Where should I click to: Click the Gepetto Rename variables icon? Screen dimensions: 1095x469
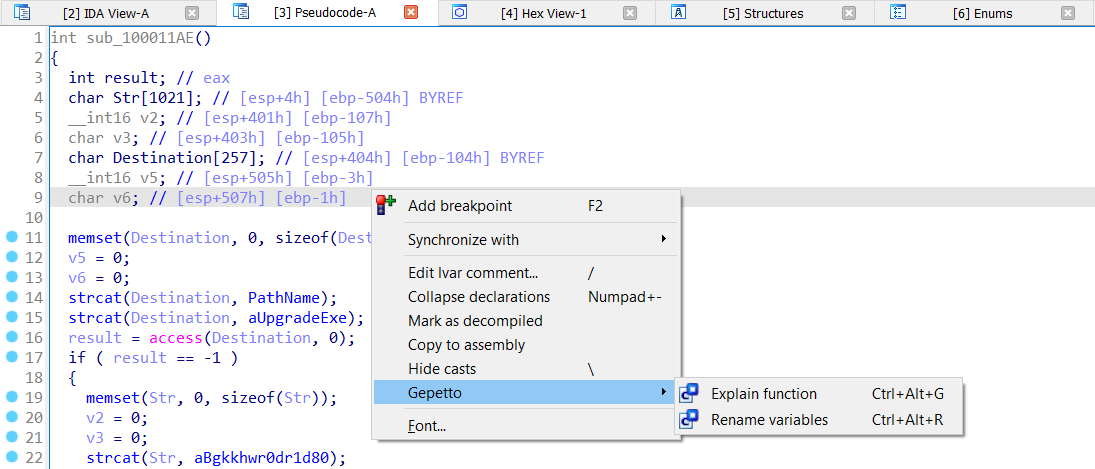coord(689,420)
